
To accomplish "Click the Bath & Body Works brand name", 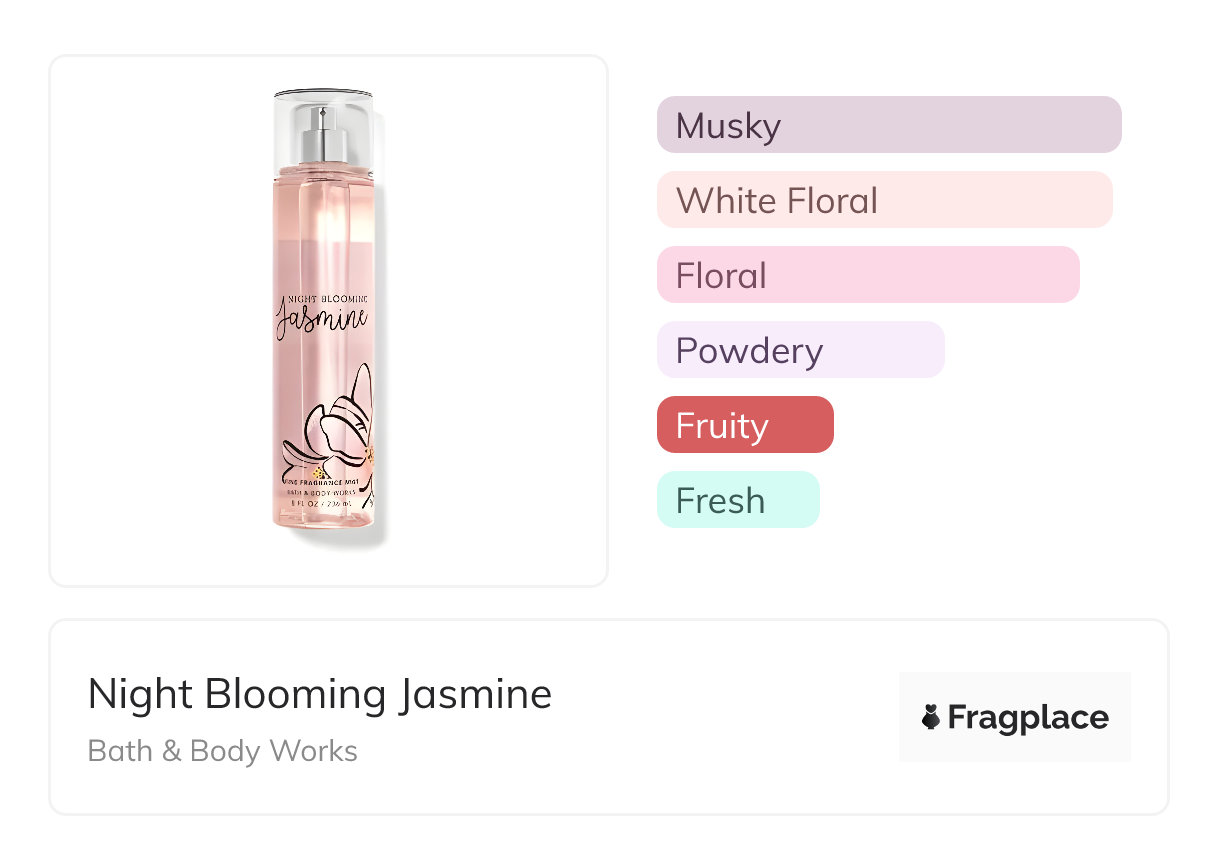I will pos(223,750).
